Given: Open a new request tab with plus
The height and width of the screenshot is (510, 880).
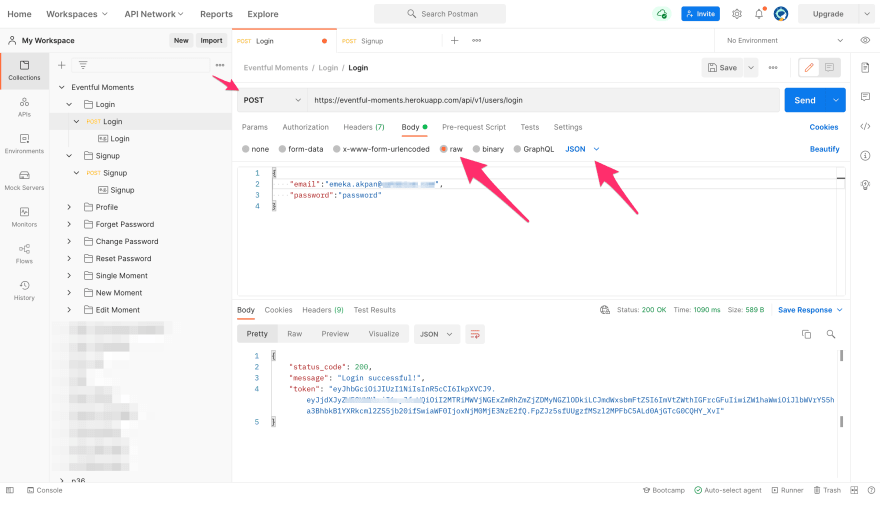Looking at the screenshot, I should (x=455, y=40).
